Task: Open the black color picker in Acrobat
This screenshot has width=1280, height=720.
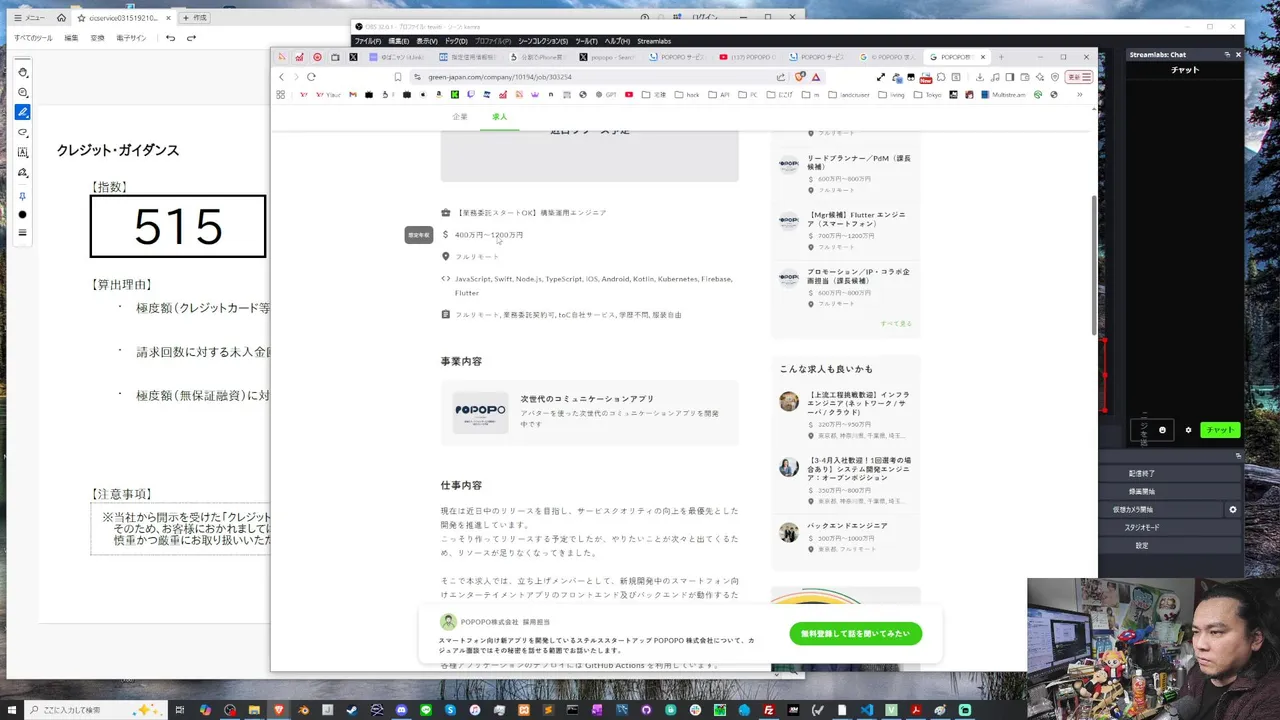Action: click(x=23, y=215)
